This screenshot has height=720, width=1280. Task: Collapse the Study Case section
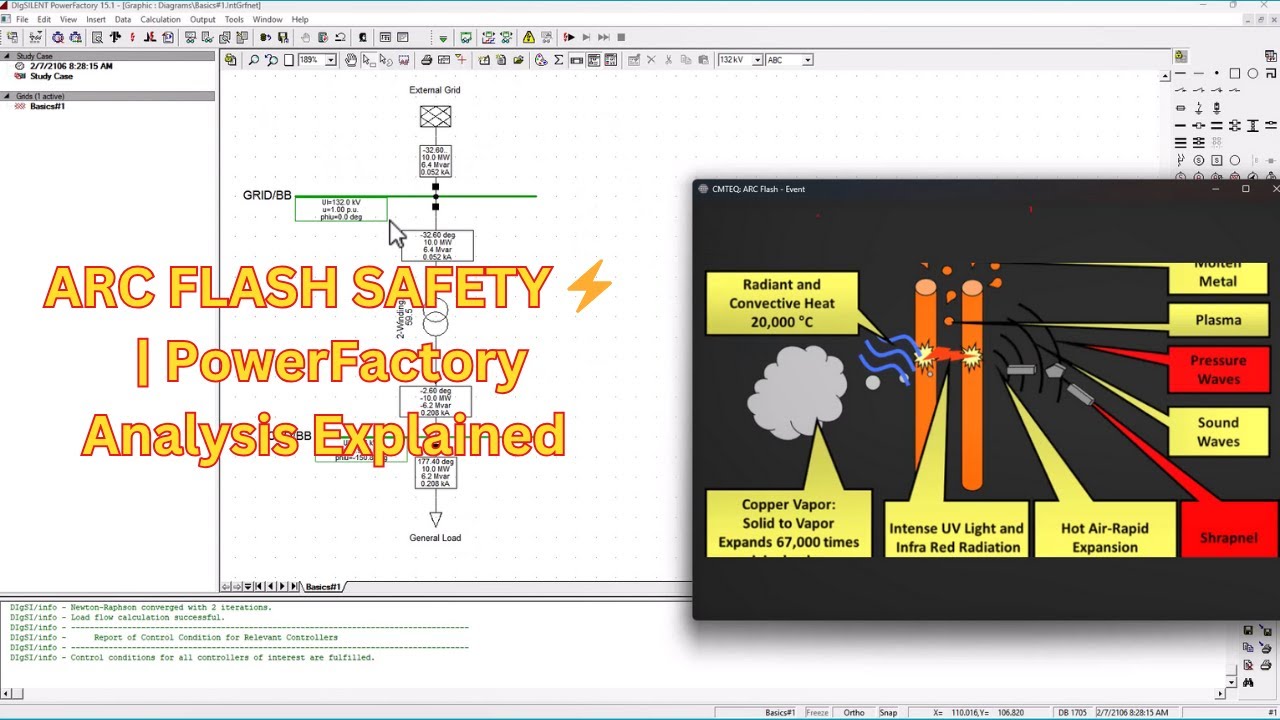click(x=8, y=56)
